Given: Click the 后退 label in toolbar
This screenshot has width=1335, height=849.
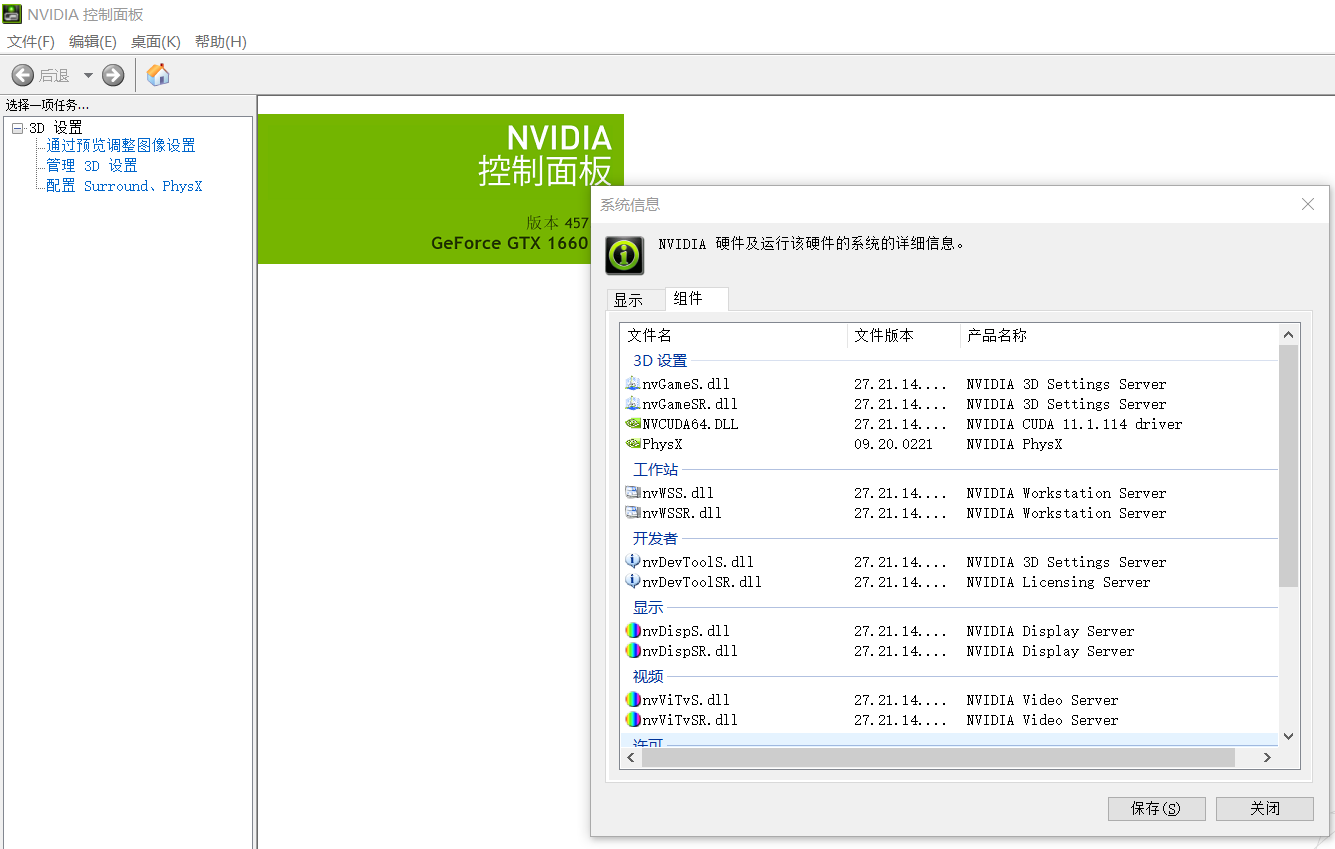Looking at the screenshot, I should (54, 76).
